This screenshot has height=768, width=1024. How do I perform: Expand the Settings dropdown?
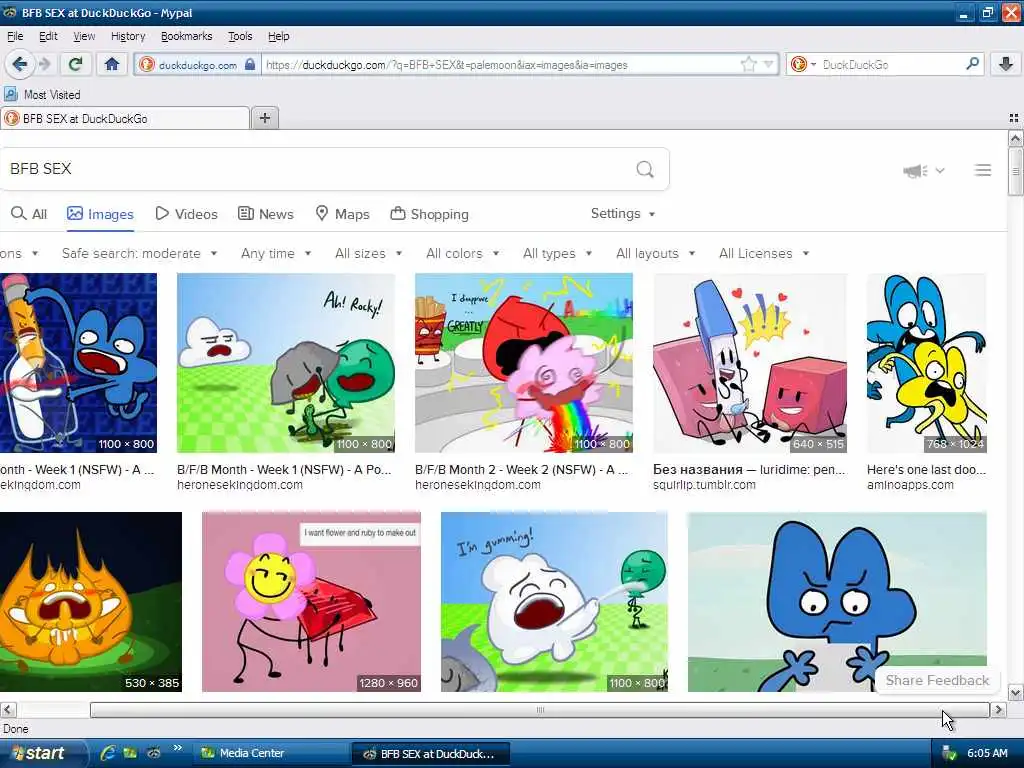pyautogui.click(x=622, y=214)
